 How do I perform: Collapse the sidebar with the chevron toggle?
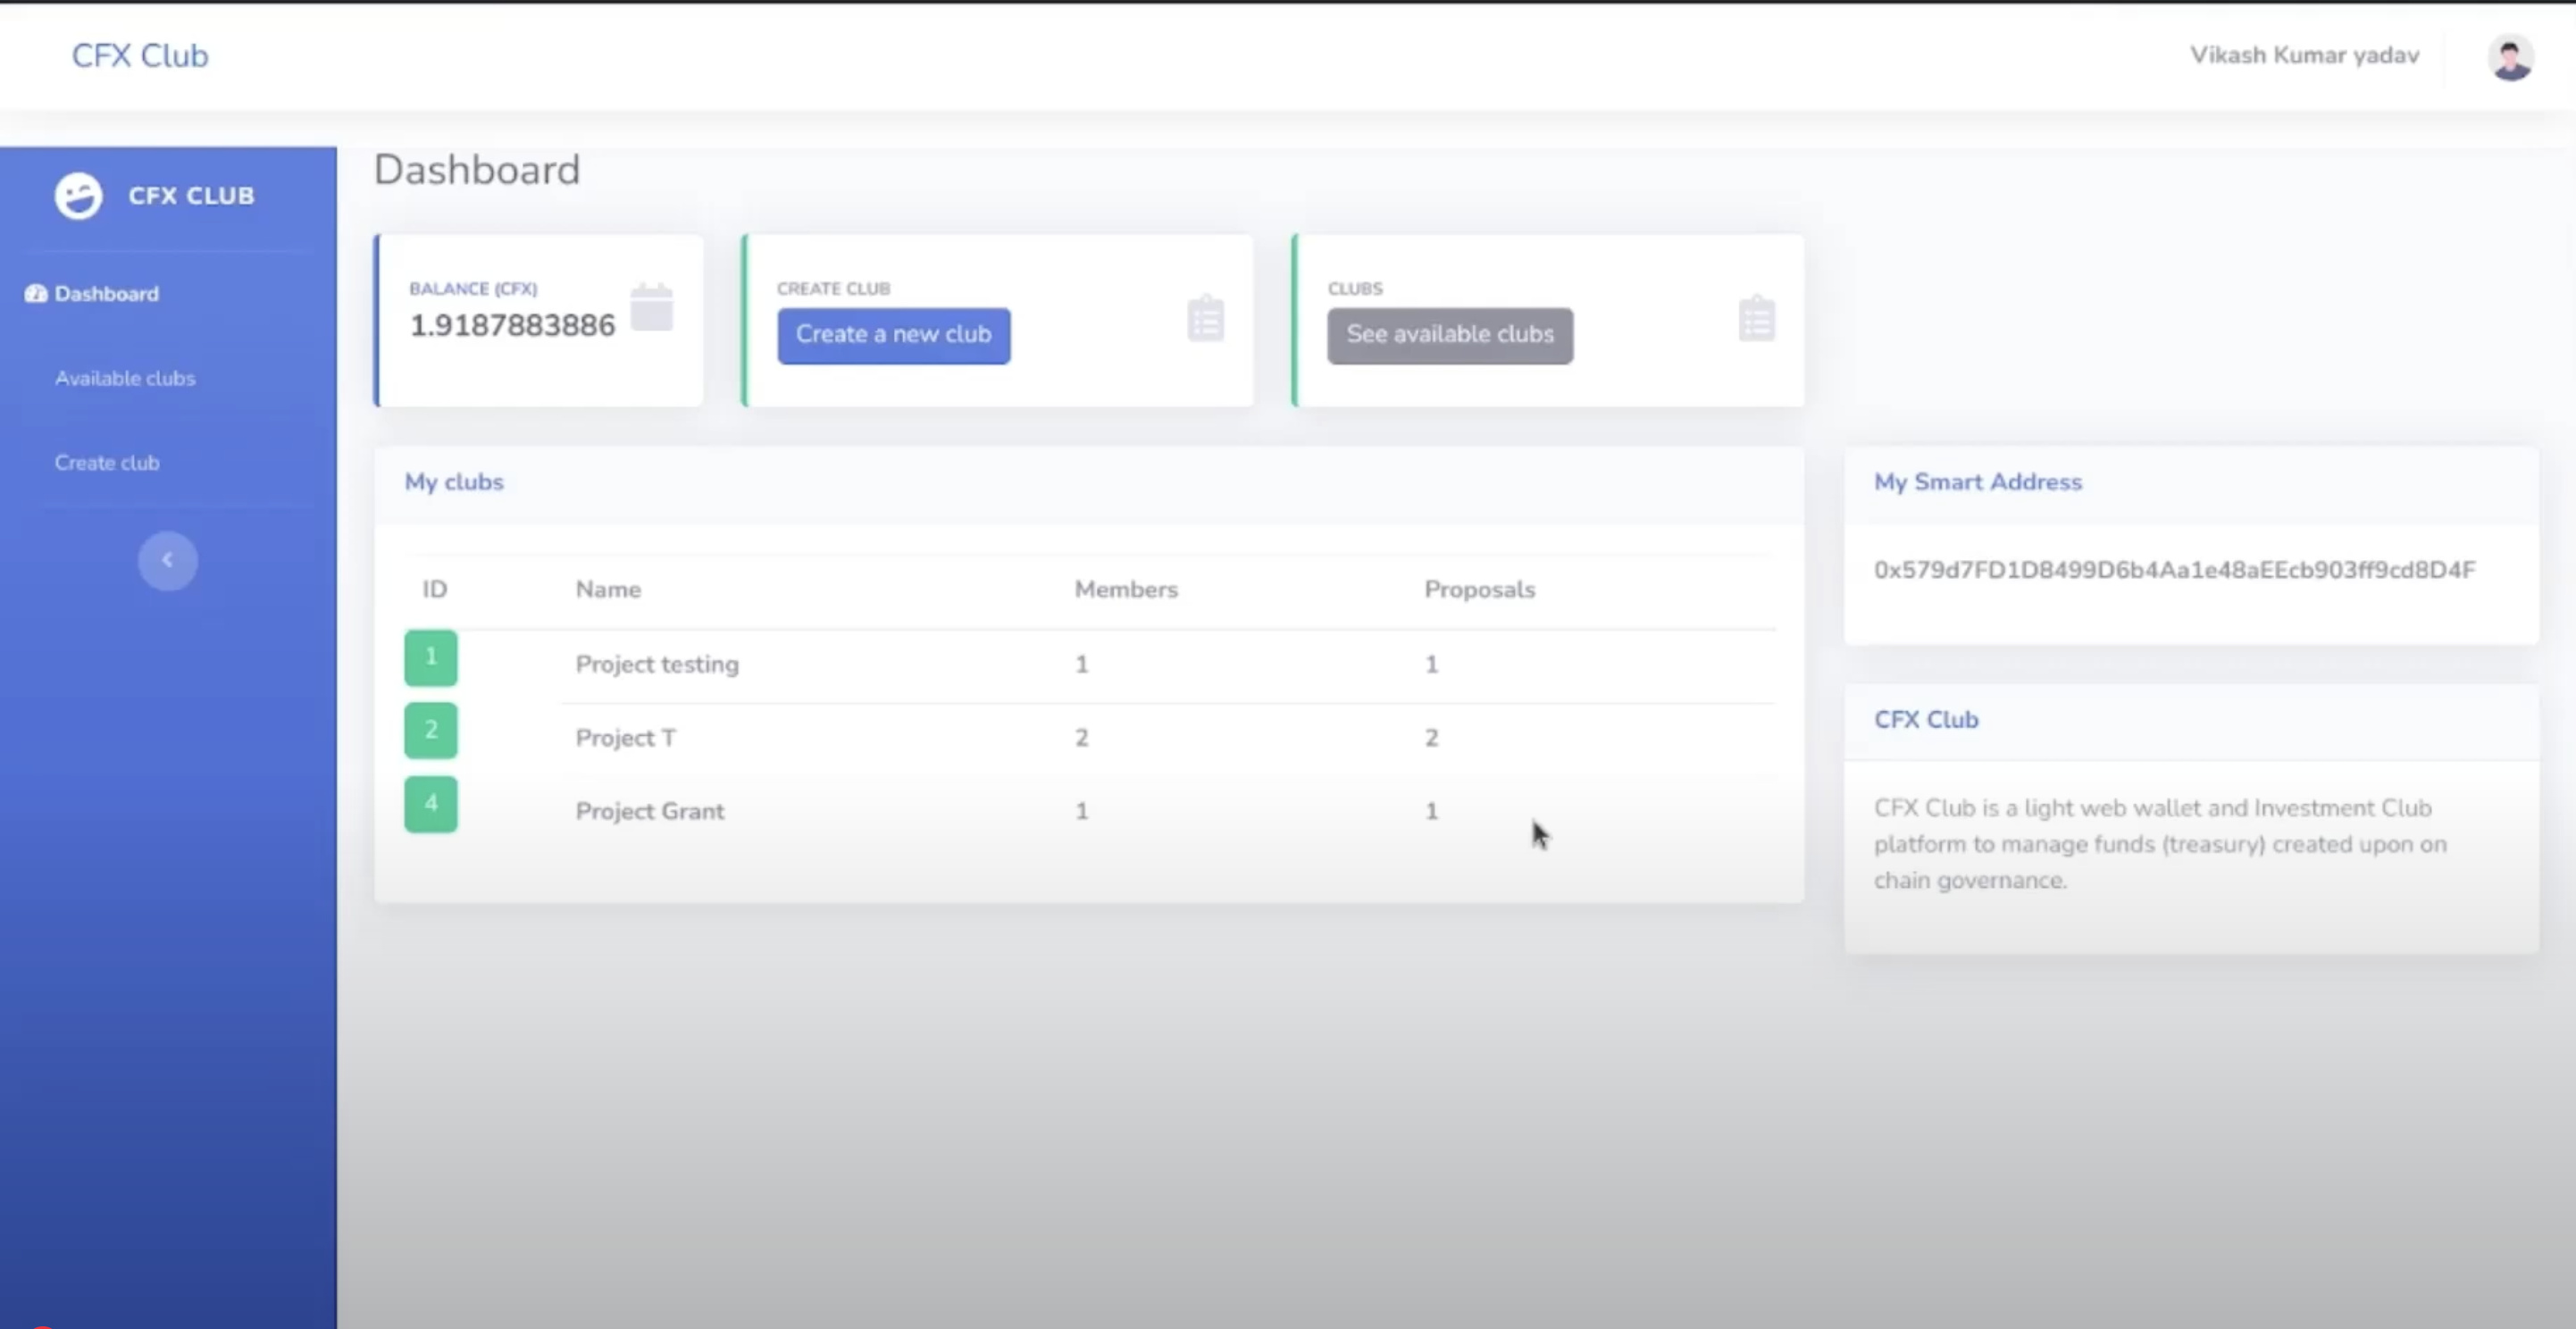coord(168,561)
